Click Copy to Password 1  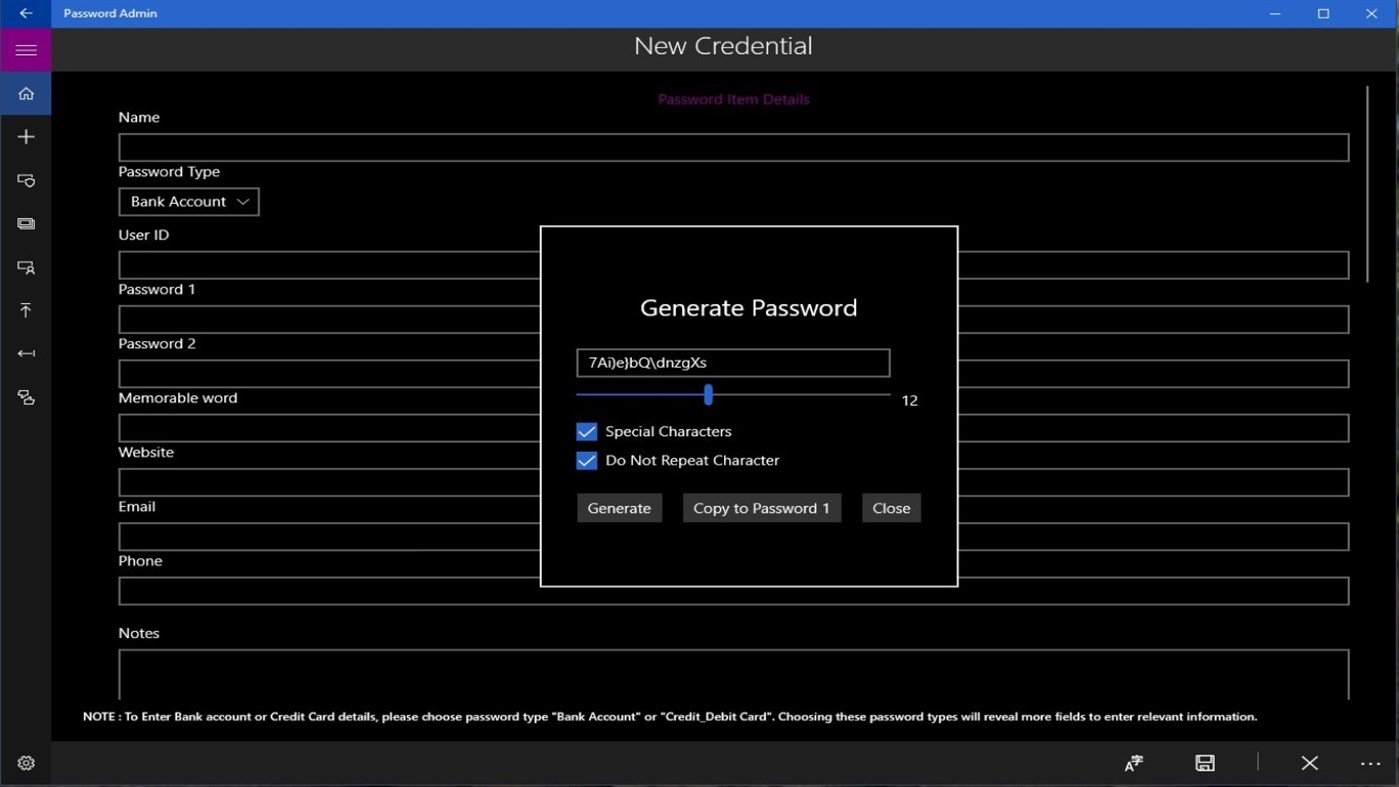[x=761, y=507]
